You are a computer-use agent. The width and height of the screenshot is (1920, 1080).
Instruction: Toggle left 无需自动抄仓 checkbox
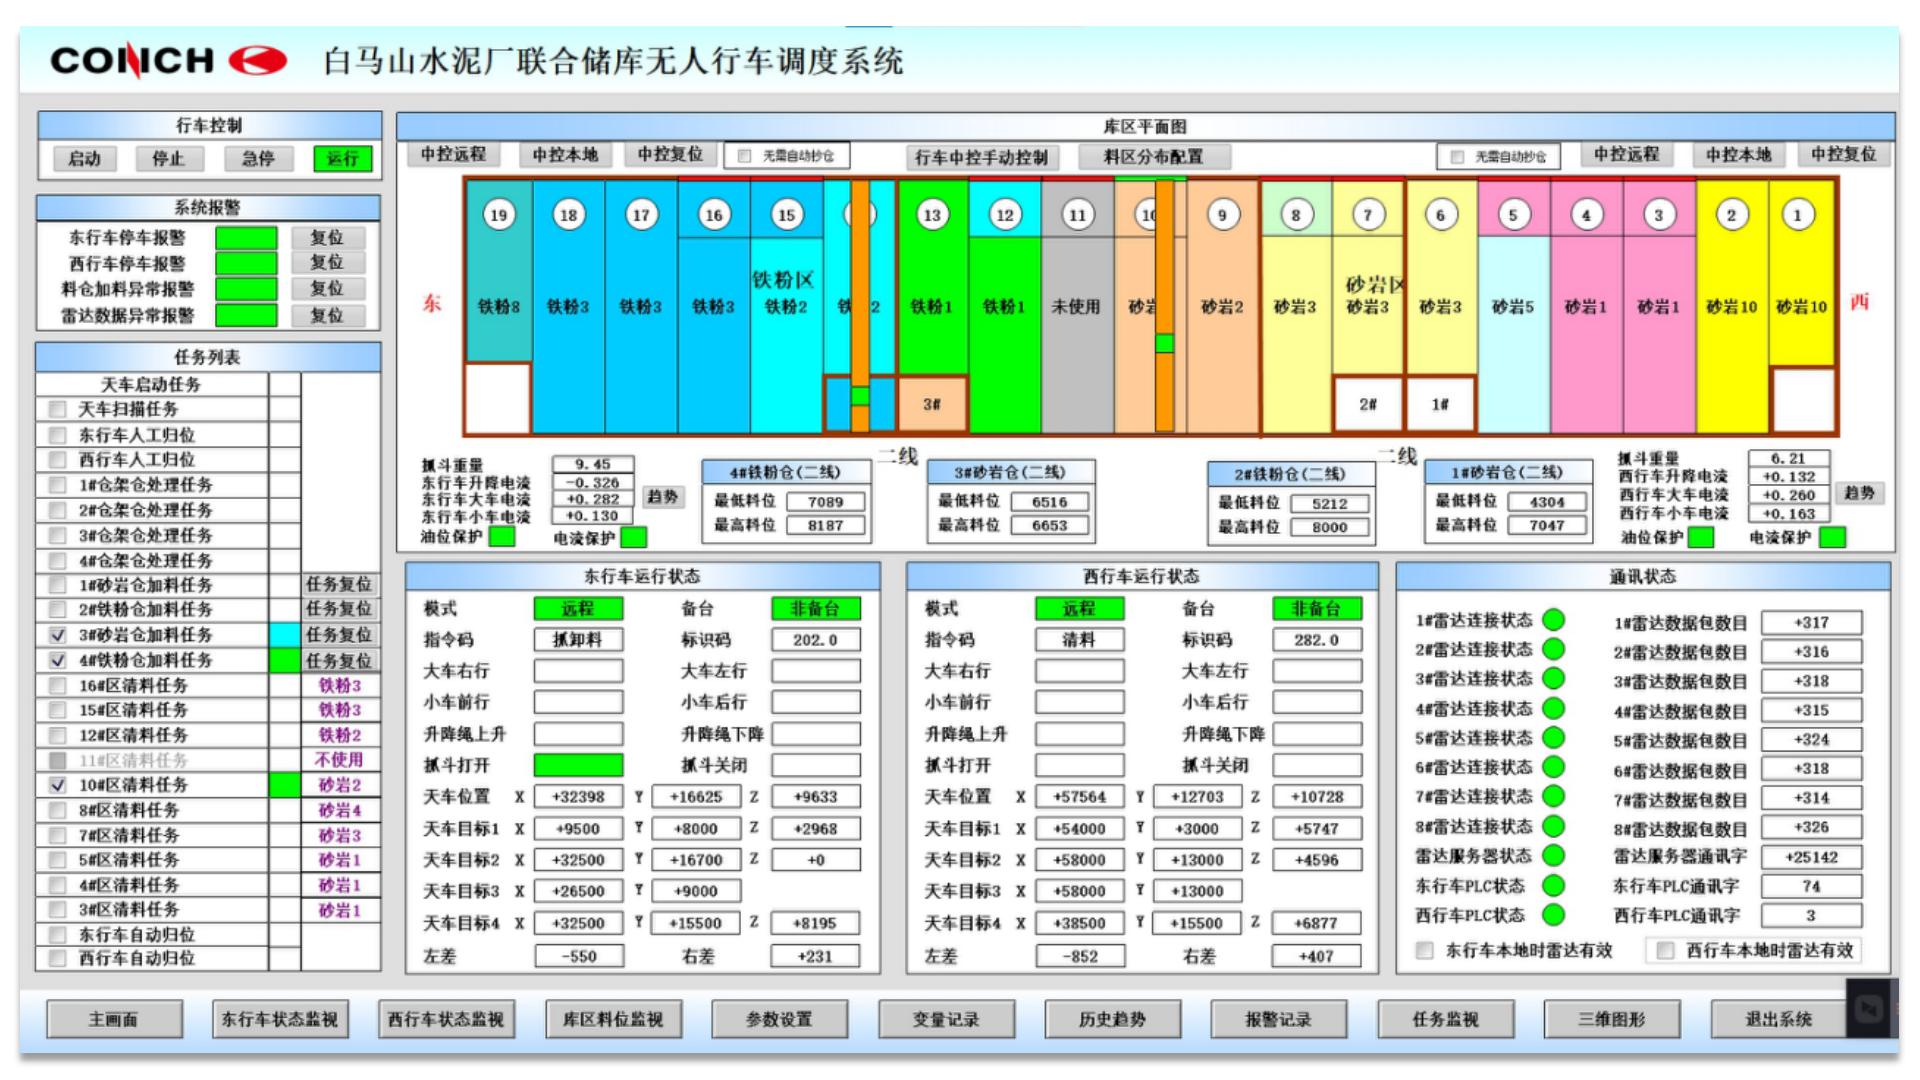pyautogui.click(x=744, y=156)
